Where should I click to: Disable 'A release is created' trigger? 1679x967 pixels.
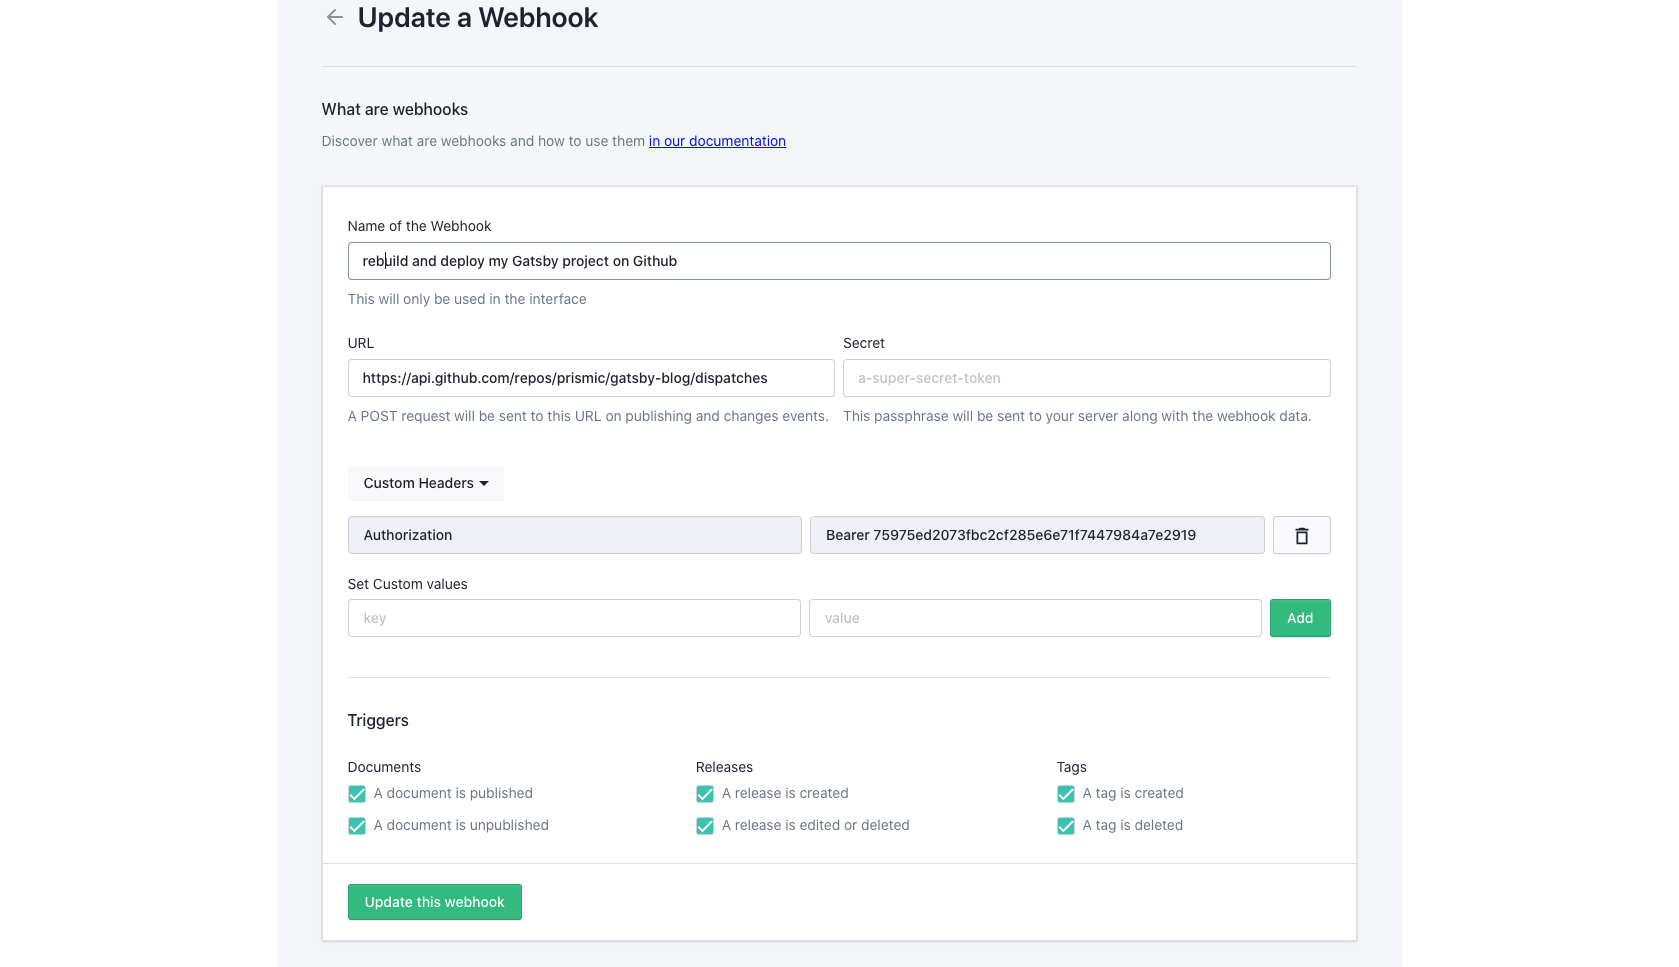(705, 794)
